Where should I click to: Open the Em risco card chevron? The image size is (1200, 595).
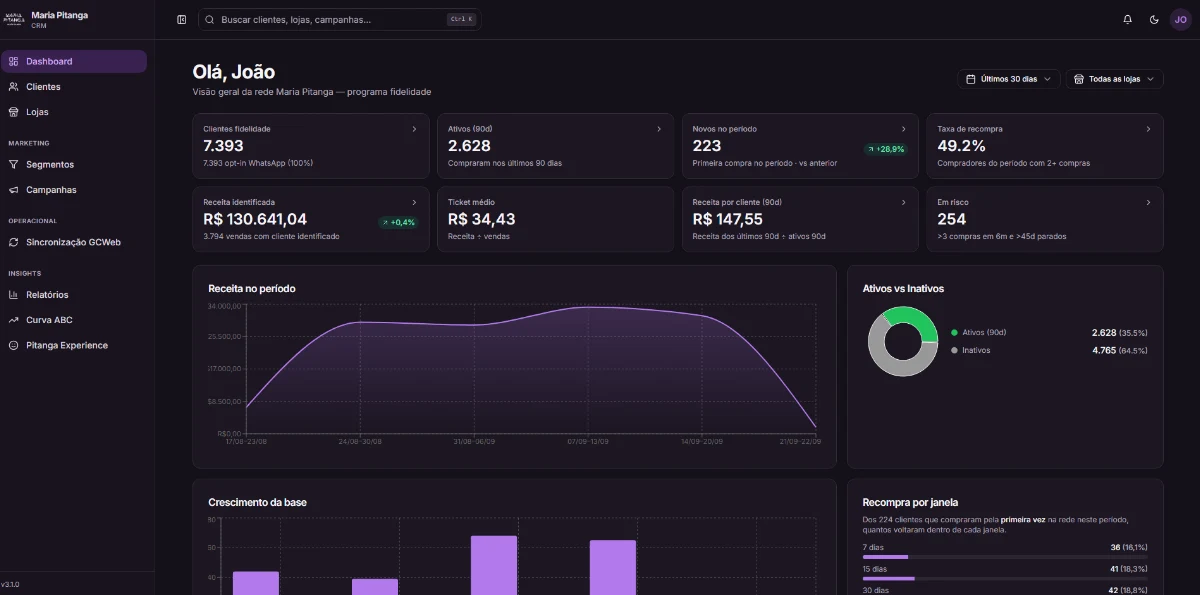coord(1148,202)
